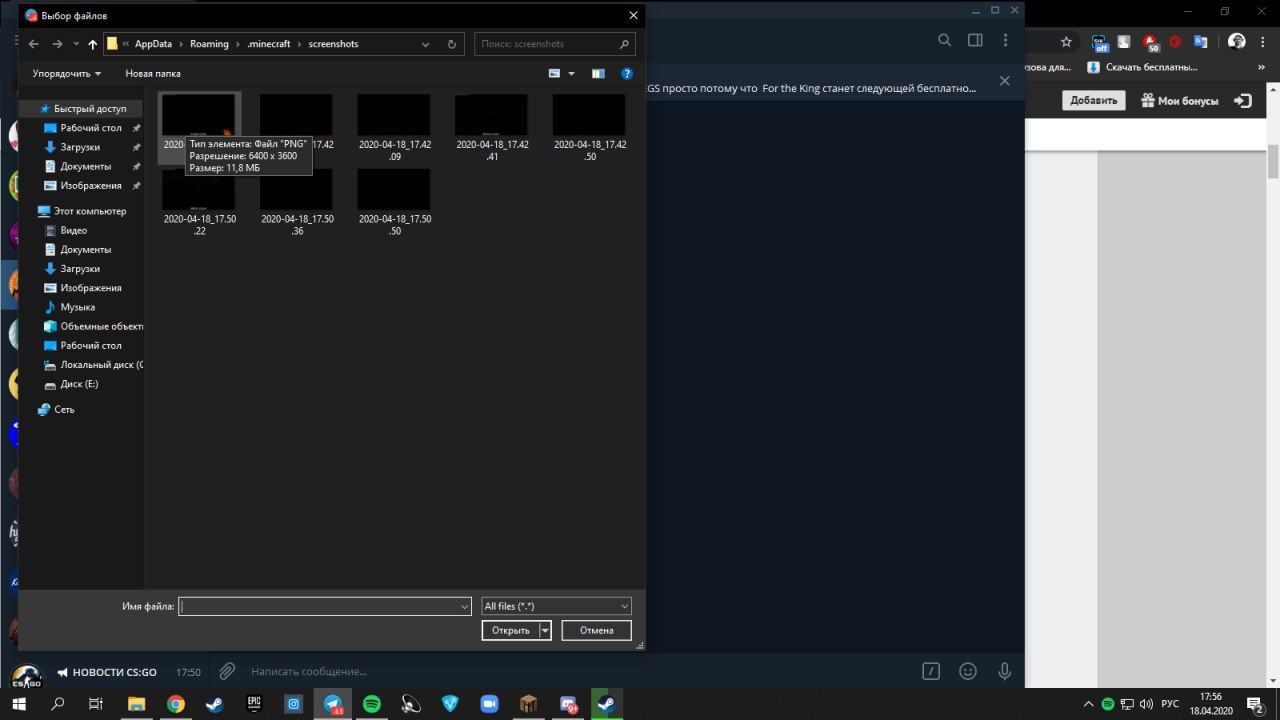This screenshot has height=720, width=1280.
Task: Go back in the file dialog
Action: pos(33,44)
